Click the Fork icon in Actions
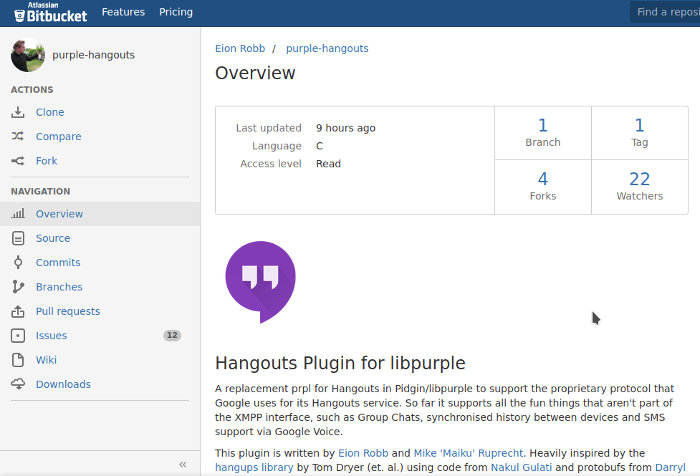This screenshot has height=476, width=700. point(18,161)
